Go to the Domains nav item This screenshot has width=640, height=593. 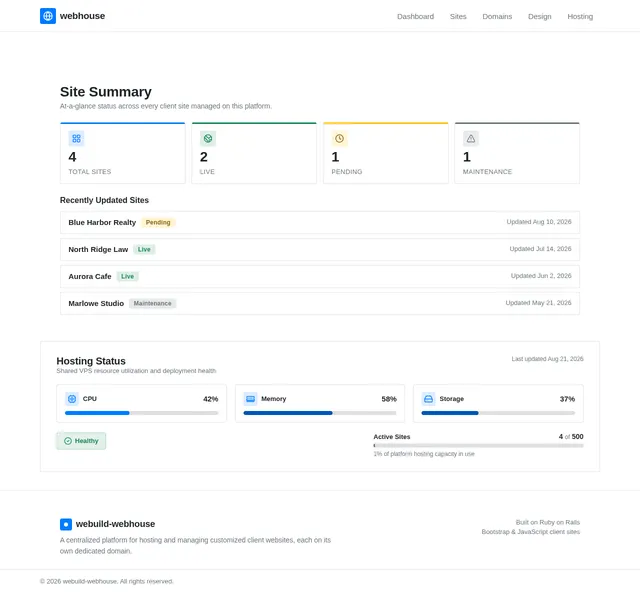(497, 16)
